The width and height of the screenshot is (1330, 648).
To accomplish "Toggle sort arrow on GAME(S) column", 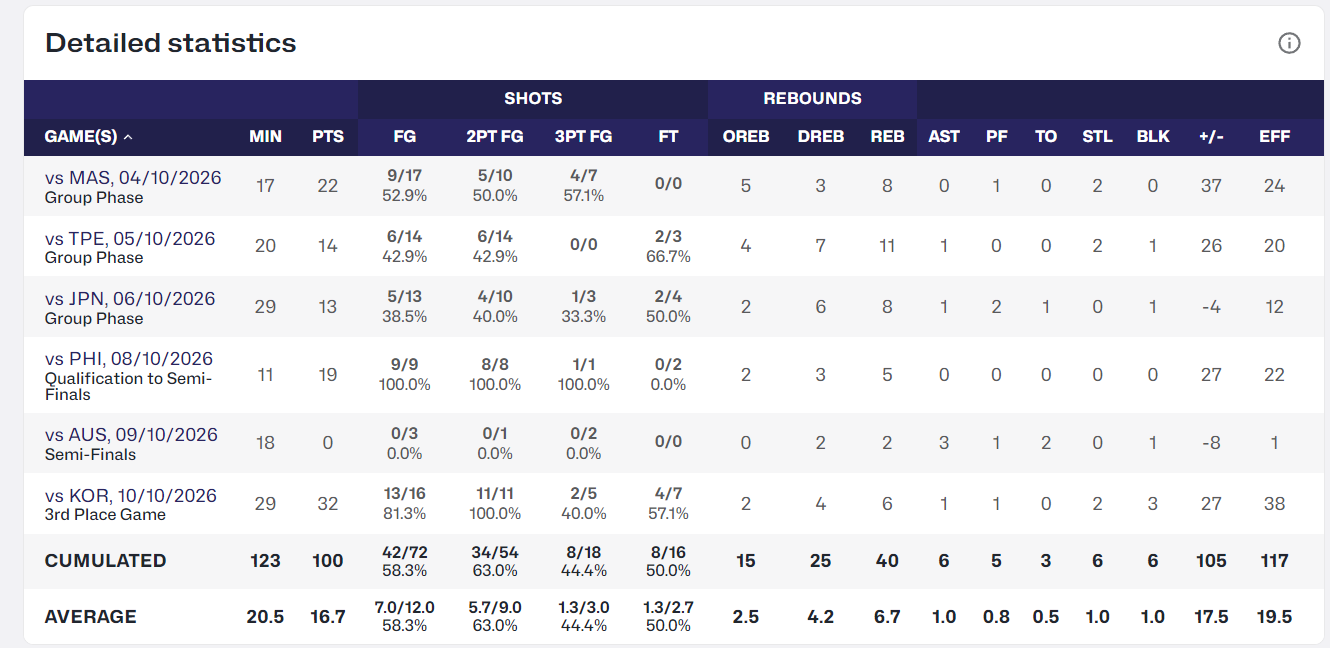I will tap(128, 137).
